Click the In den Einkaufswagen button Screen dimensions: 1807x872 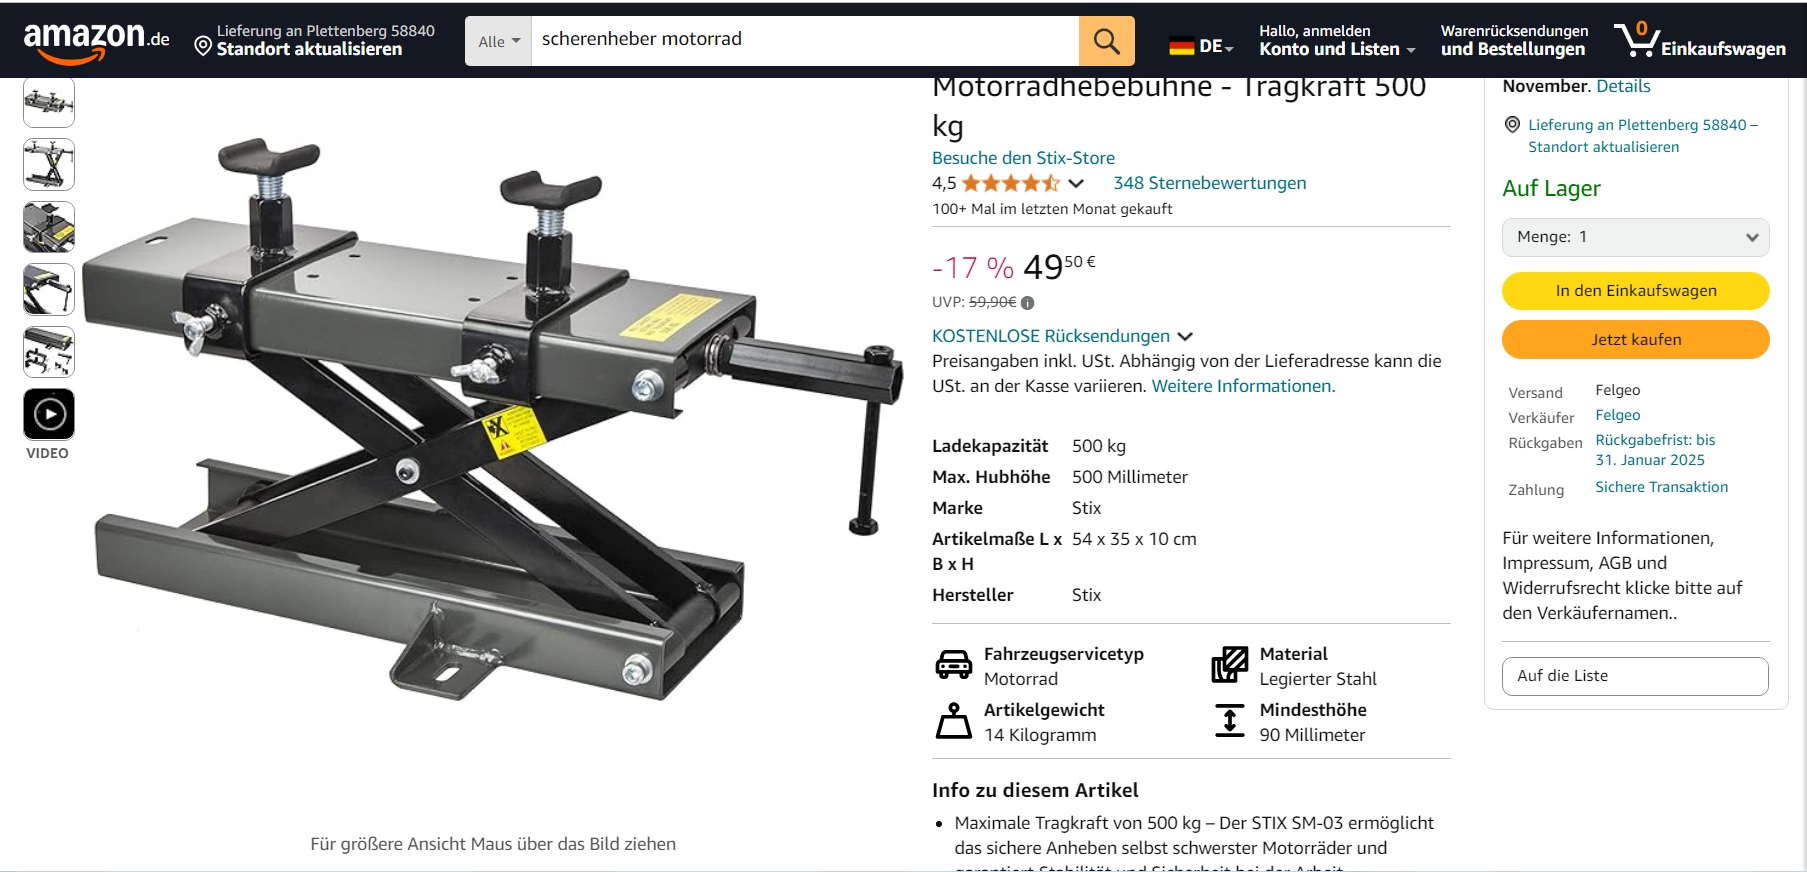[x=1635, y=291]
